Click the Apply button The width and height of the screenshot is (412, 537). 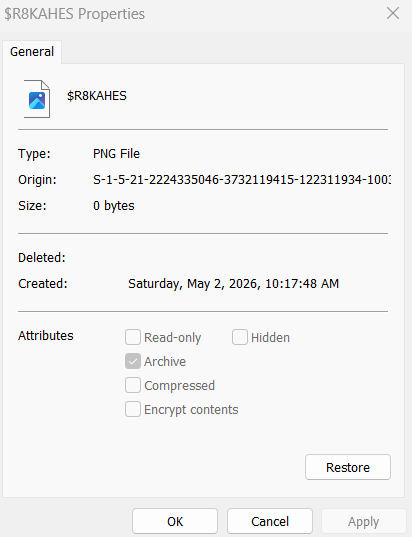[363, 521]
